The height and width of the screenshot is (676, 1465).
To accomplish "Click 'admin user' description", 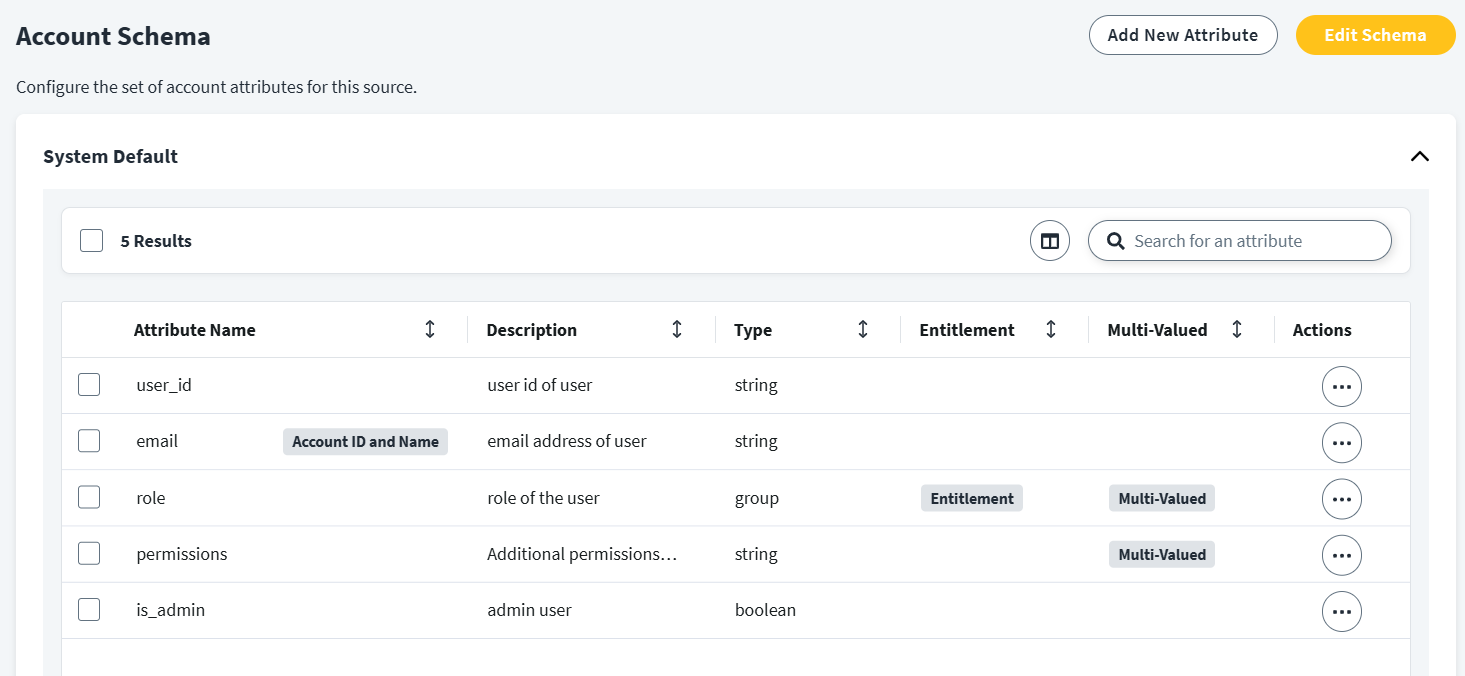I will pos(529,610).
